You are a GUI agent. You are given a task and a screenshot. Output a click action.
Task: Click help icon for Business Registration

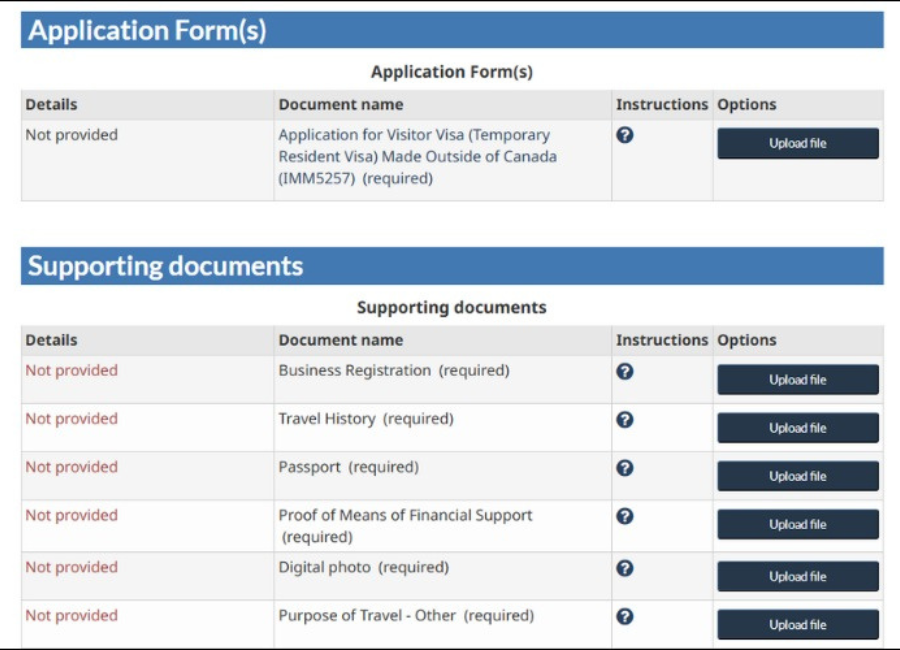pyautogui.click(x=625, y=371)
